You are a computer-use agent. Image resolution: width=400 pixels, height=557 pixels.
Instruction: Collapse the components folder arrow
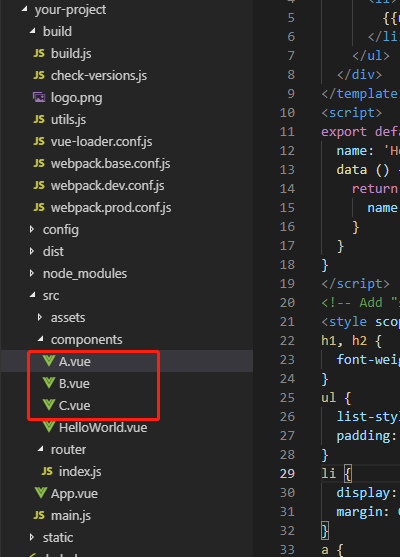[x=40, y=340]
